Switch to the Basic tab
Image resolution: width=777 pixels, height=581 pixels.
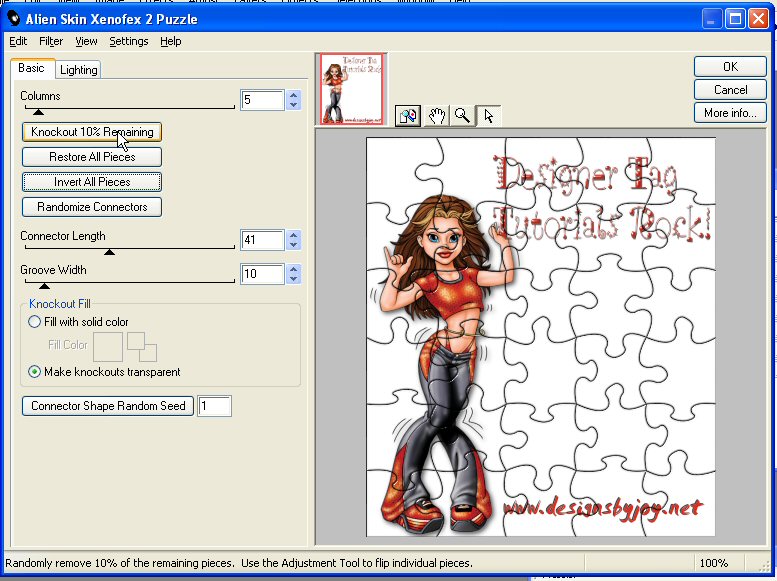(x=32, y=68)
